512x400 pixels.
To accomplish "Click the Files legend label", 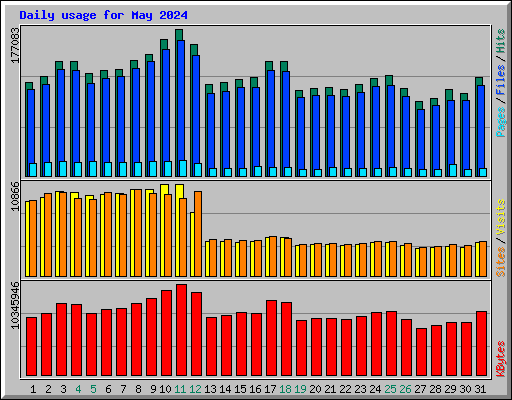I will (501, 80).
